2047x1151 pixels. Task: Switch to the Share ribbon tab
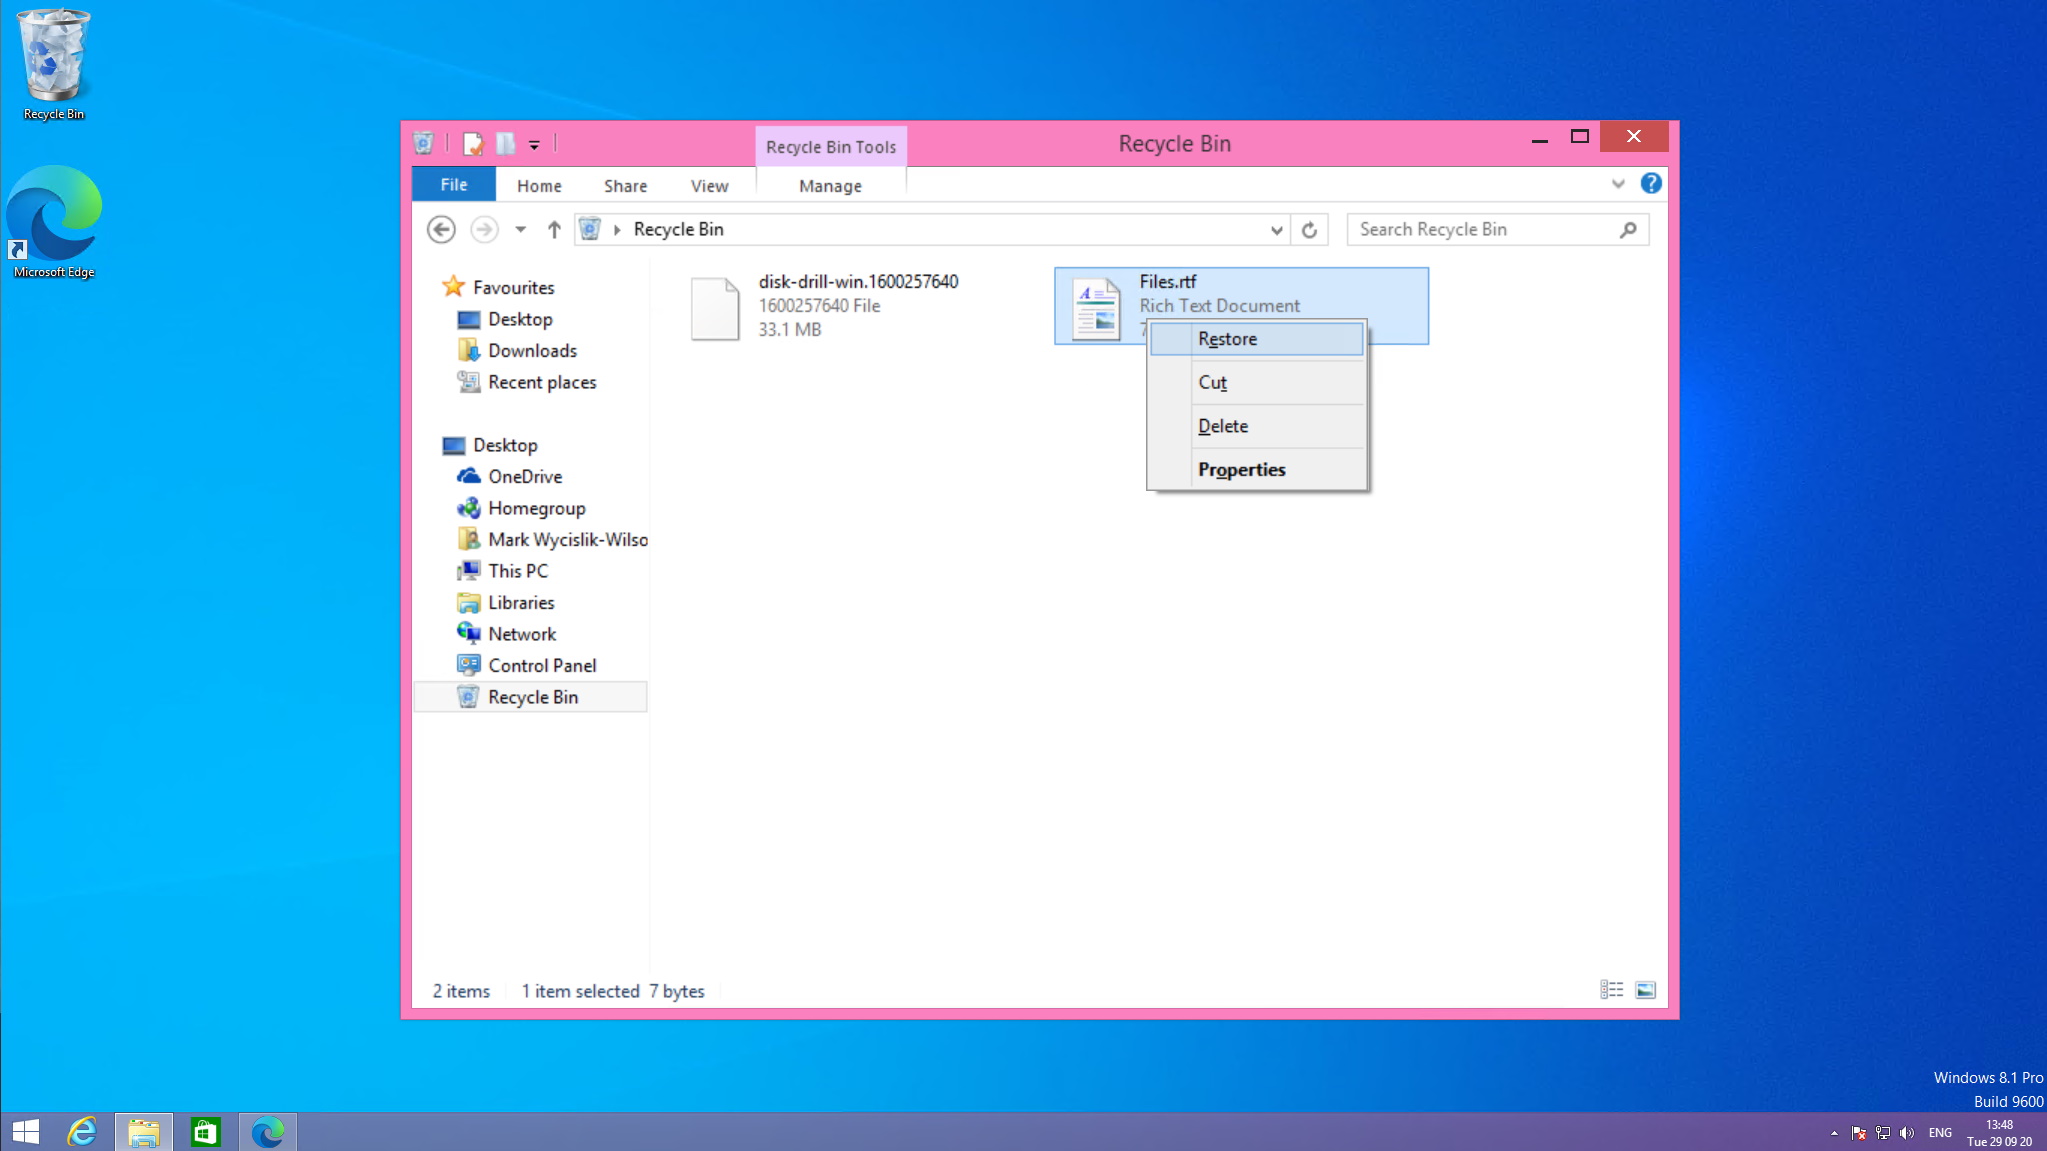[625, 186]
